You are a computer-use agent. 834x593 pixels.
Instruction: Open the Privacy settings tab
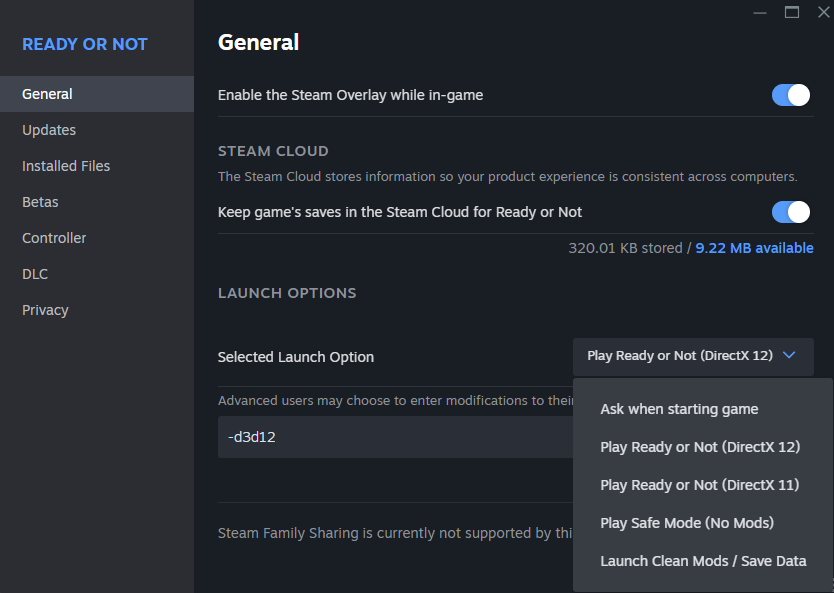tap(45, 310)
